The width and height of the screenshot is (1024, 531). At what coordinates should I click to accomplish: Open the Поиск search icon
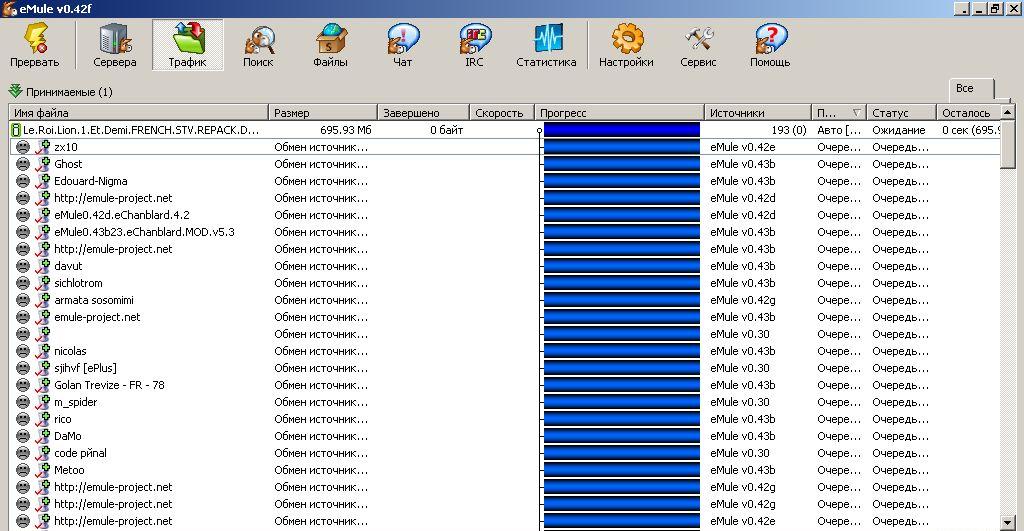(x=258, y=44)
